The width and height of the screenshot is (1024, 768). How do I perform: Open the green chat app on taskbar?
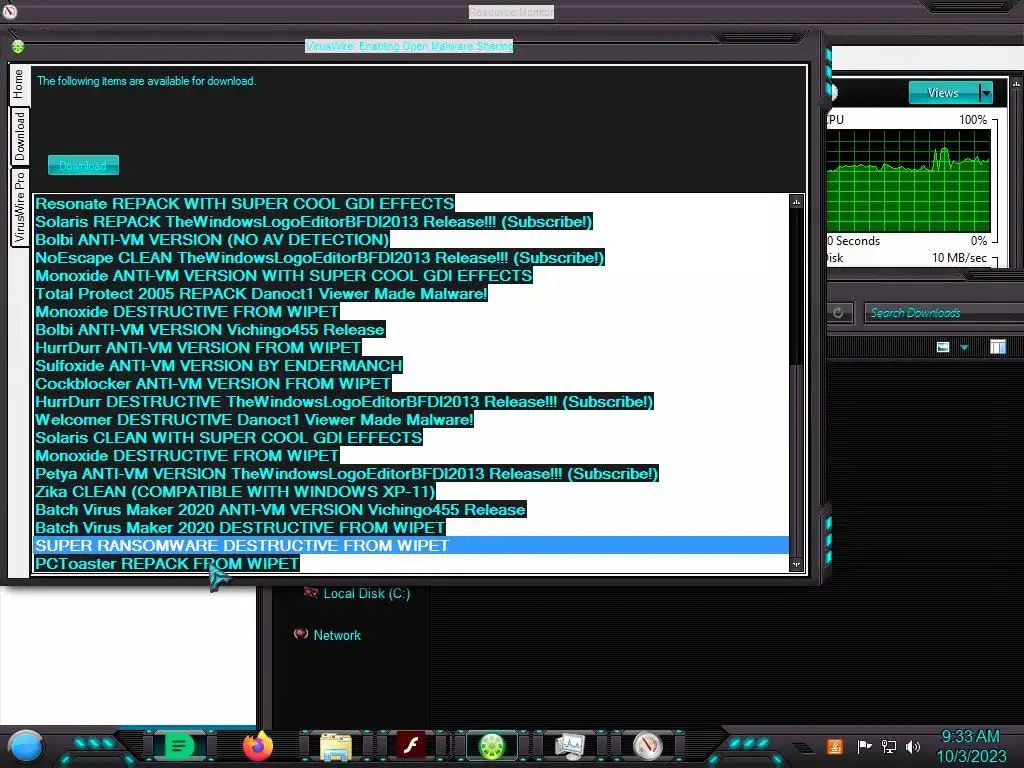pos(178,745)
